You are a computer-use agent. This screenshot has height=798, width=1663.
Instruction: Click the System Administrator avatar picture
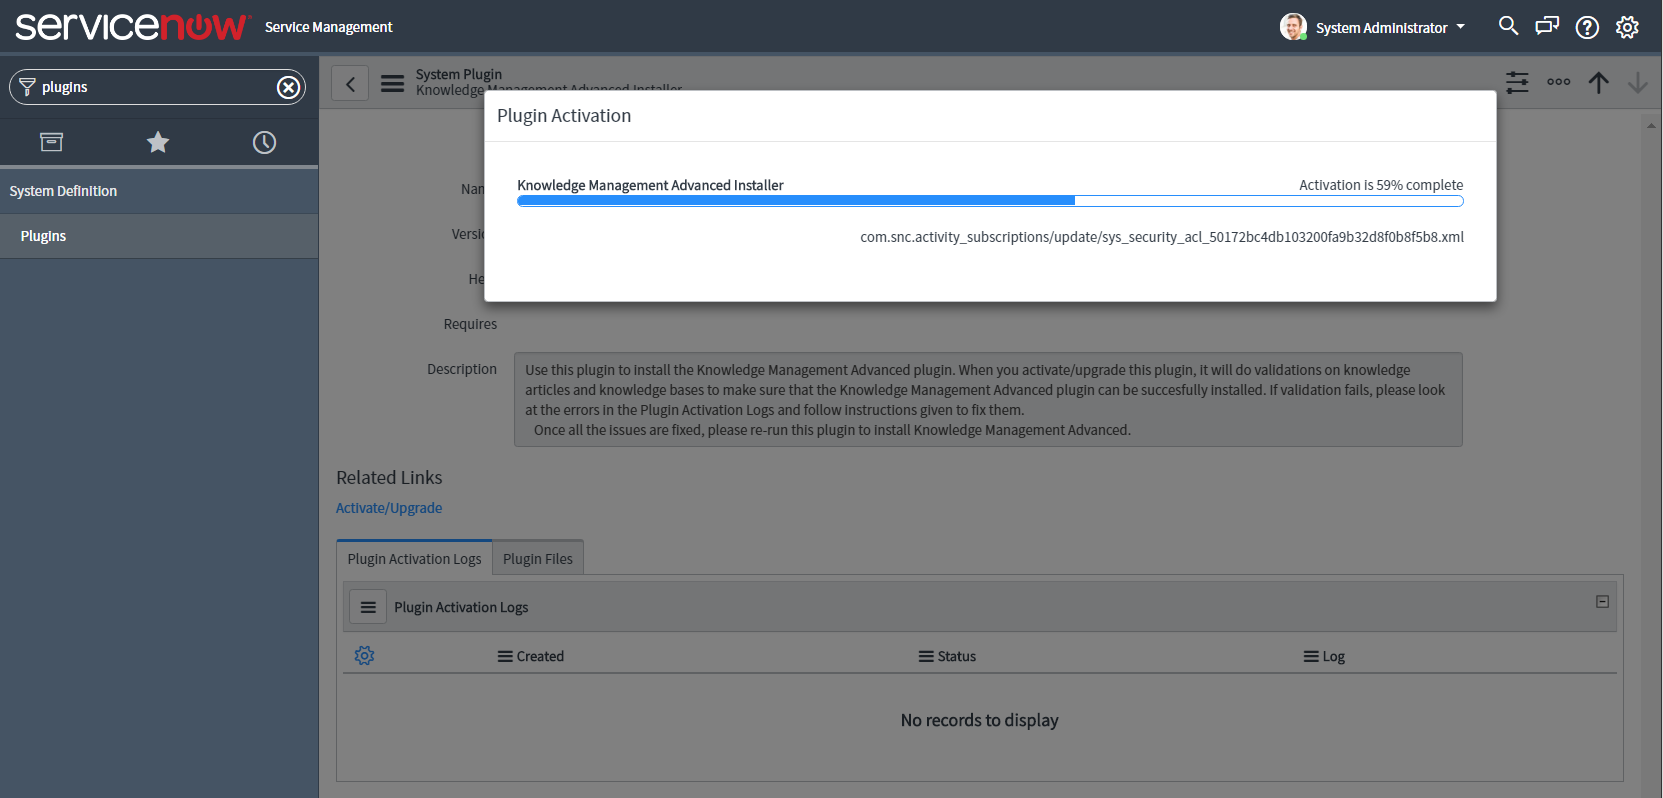coord(1293,27)
